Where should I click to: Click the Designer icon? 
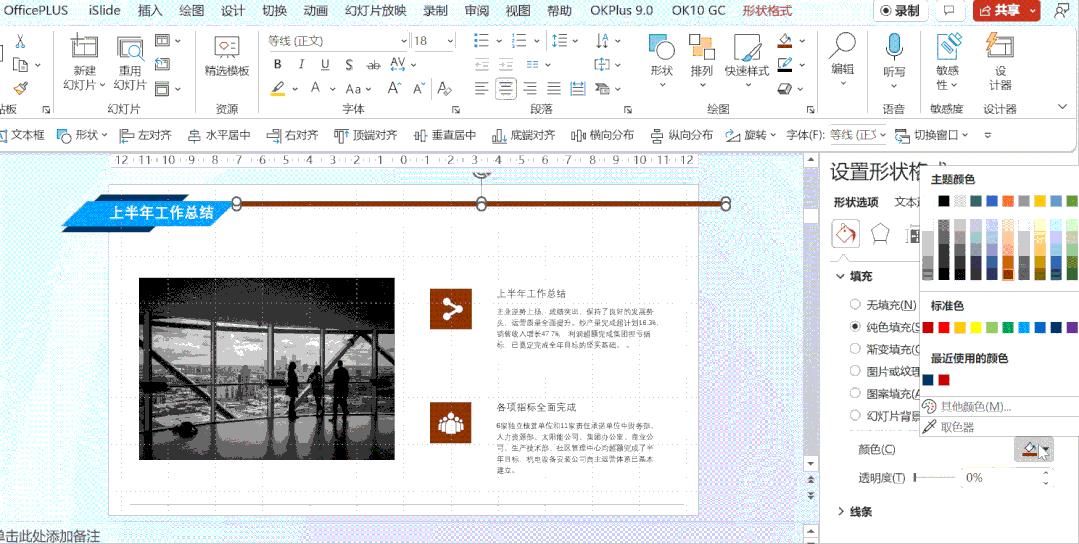click(1000, 46)
